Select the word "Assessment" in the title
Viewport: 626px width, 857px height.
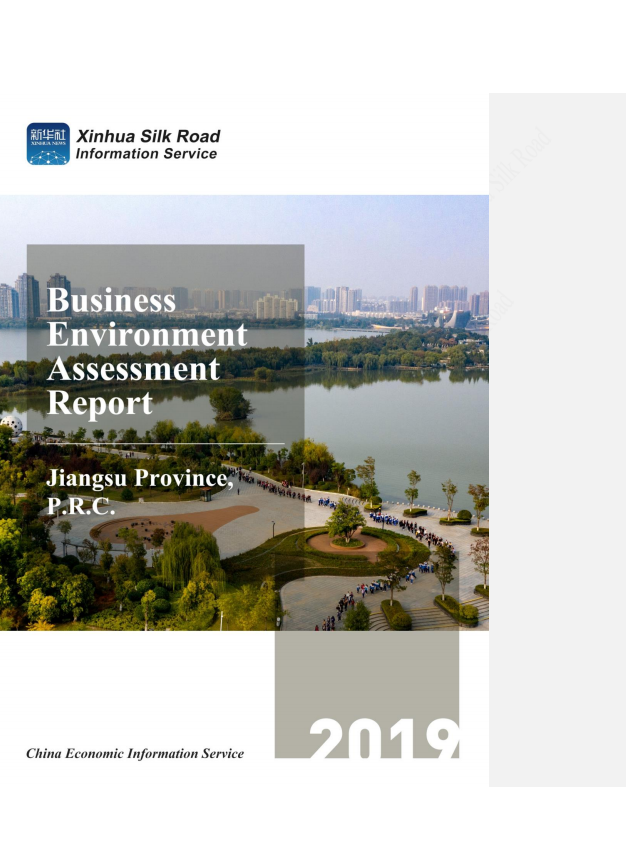click(133, 368)
